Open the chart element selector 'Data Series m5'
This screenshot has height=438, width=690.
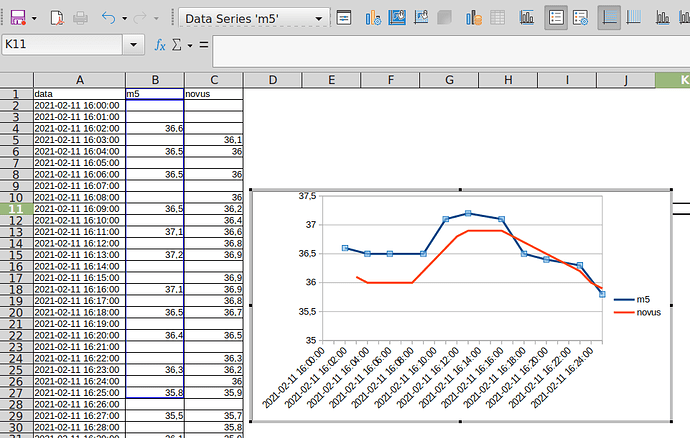coord(254,18)
